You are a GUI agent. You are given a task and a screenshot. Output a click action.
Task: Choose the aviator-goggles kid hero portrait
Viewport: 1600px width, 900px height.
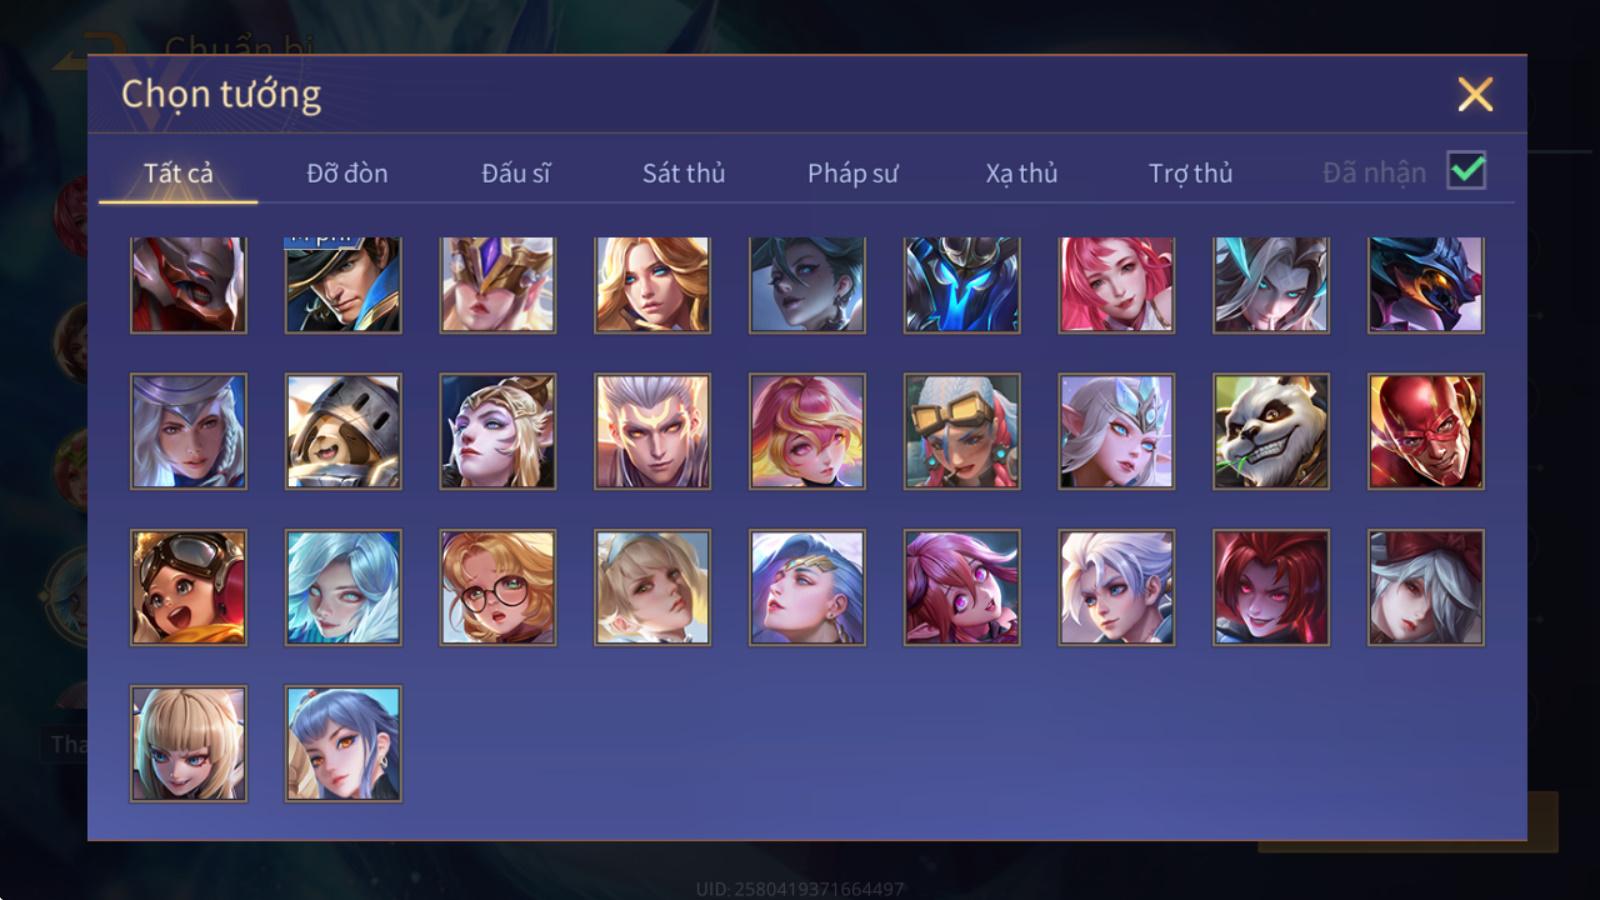click(x=188, y=588)
